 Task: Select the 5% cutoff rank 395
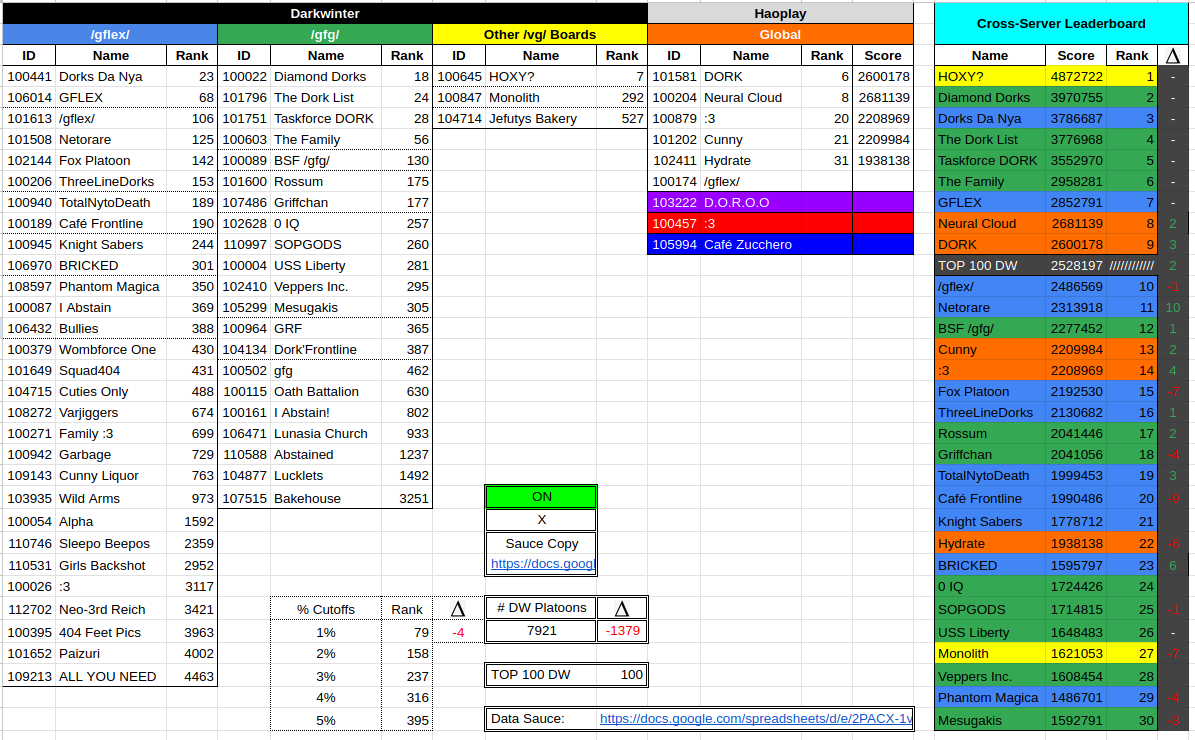(407, 720)
